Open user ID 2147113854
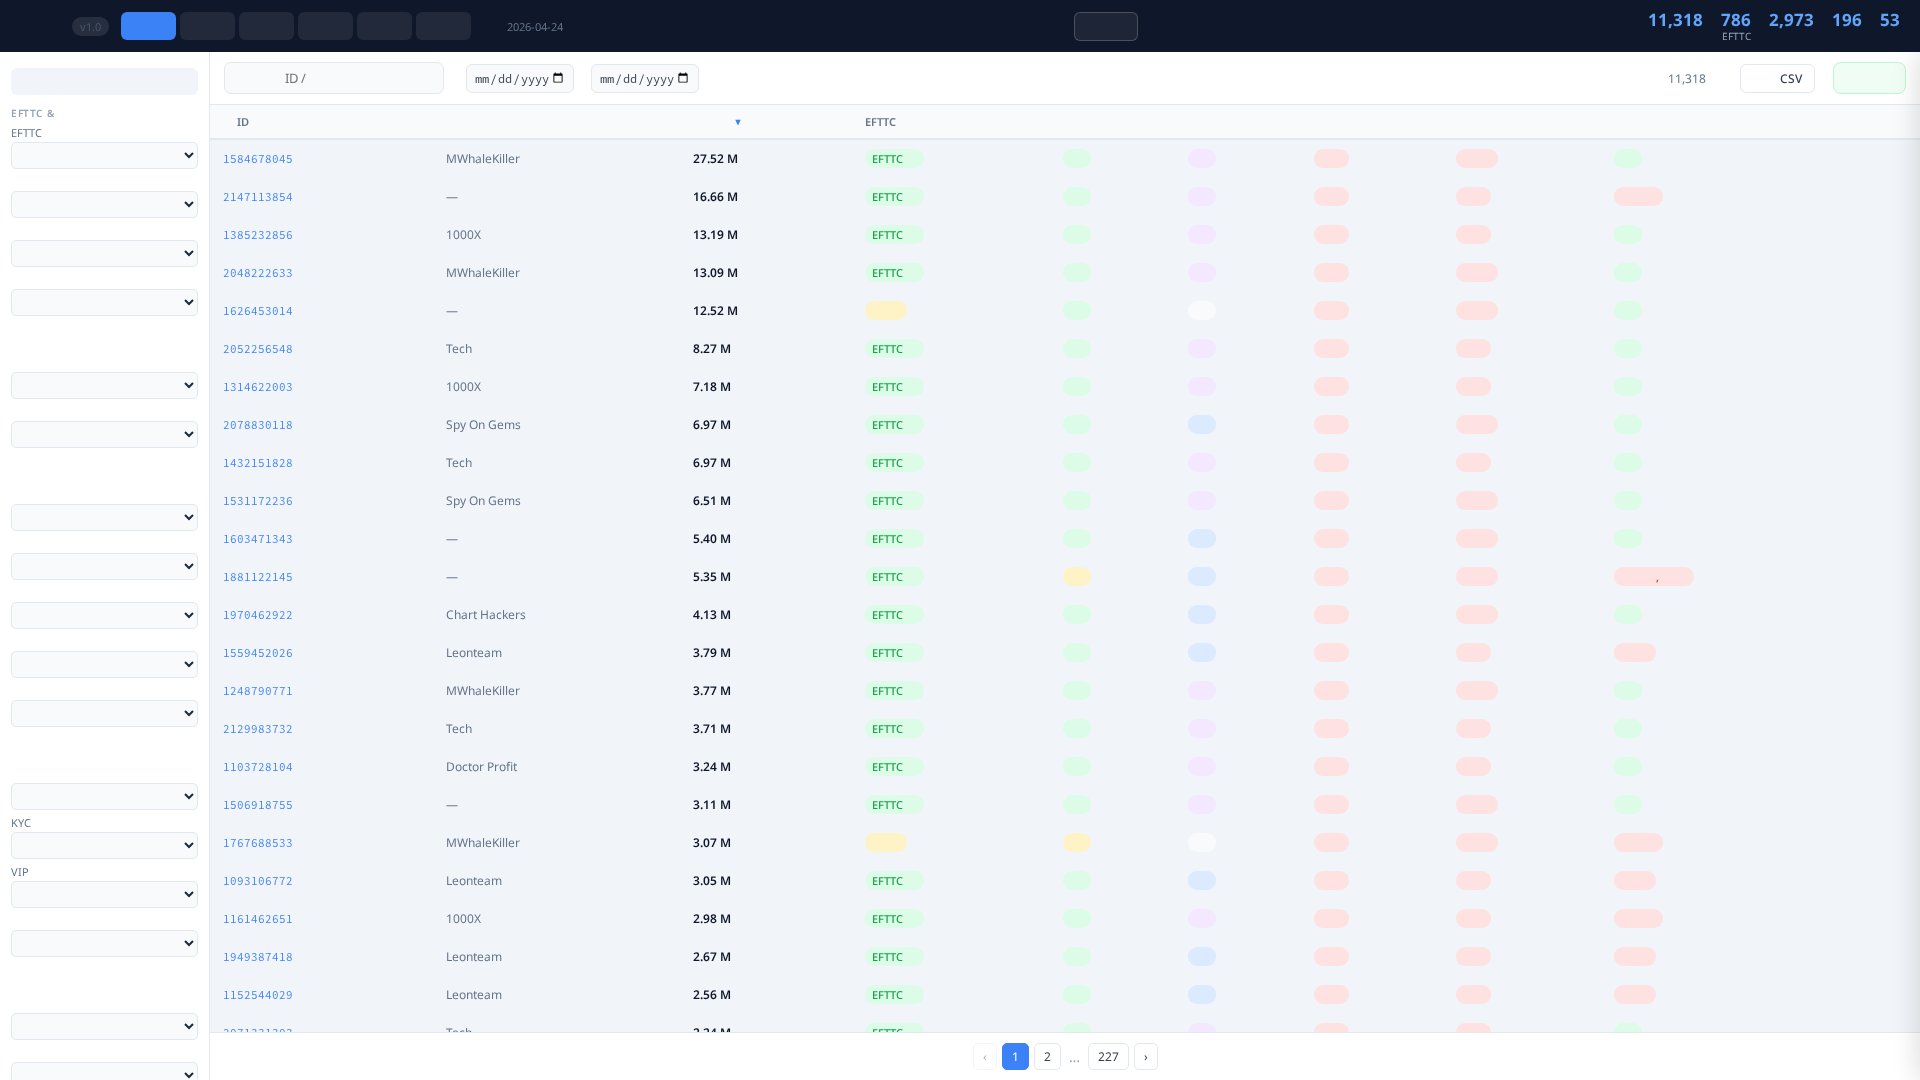 pos(258,197)
